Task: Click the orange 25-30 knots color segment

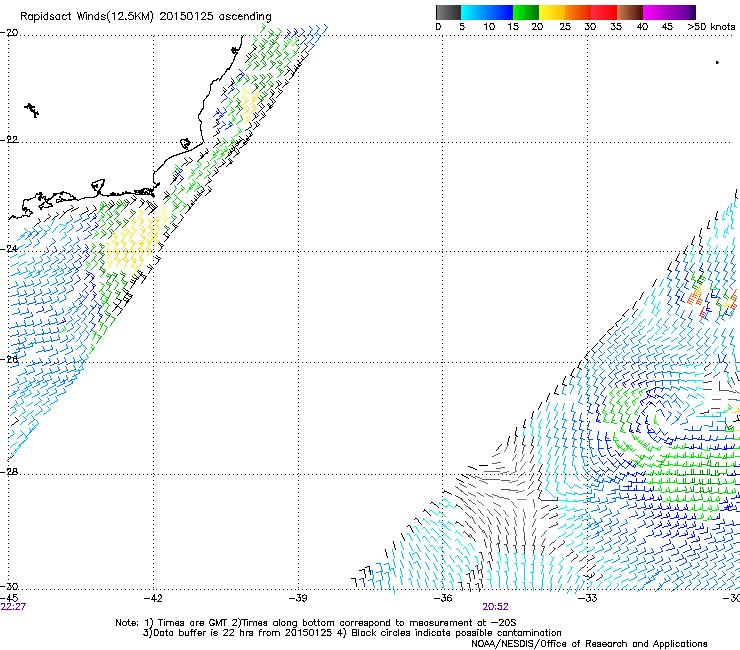Action: (578, 12)
